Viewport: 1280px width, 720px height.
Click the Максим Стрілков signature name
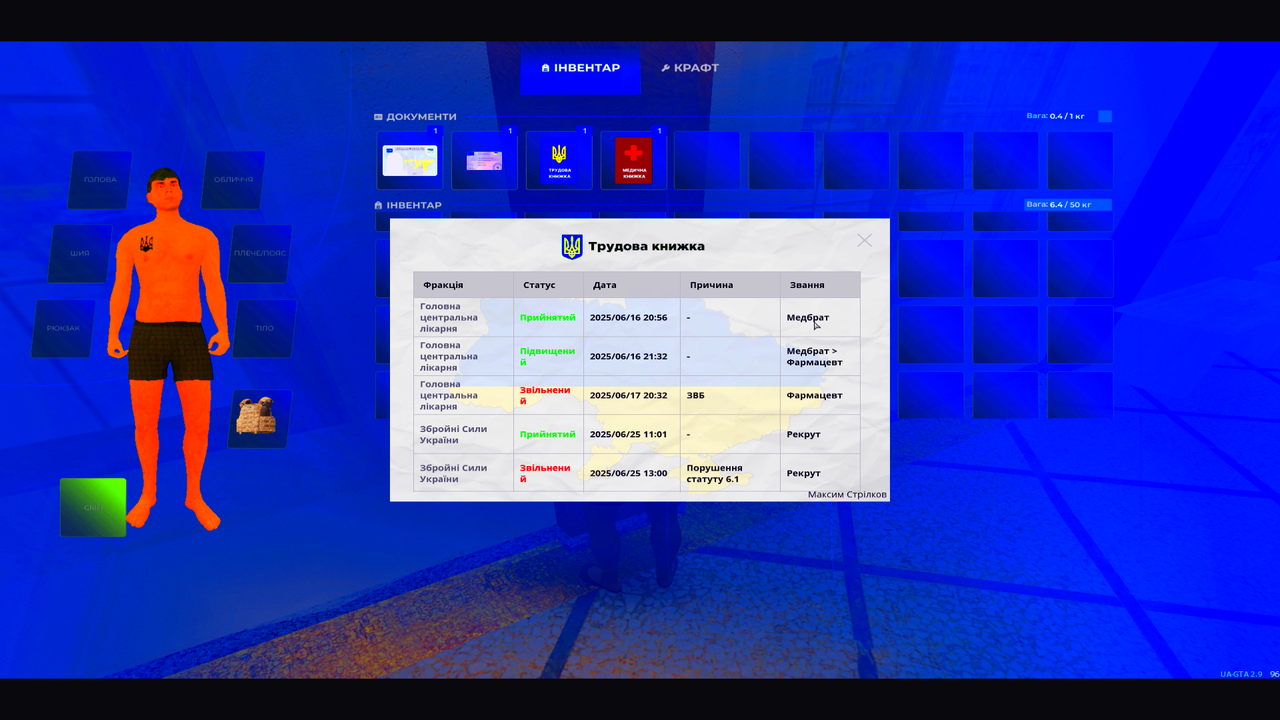click(847, 494)
